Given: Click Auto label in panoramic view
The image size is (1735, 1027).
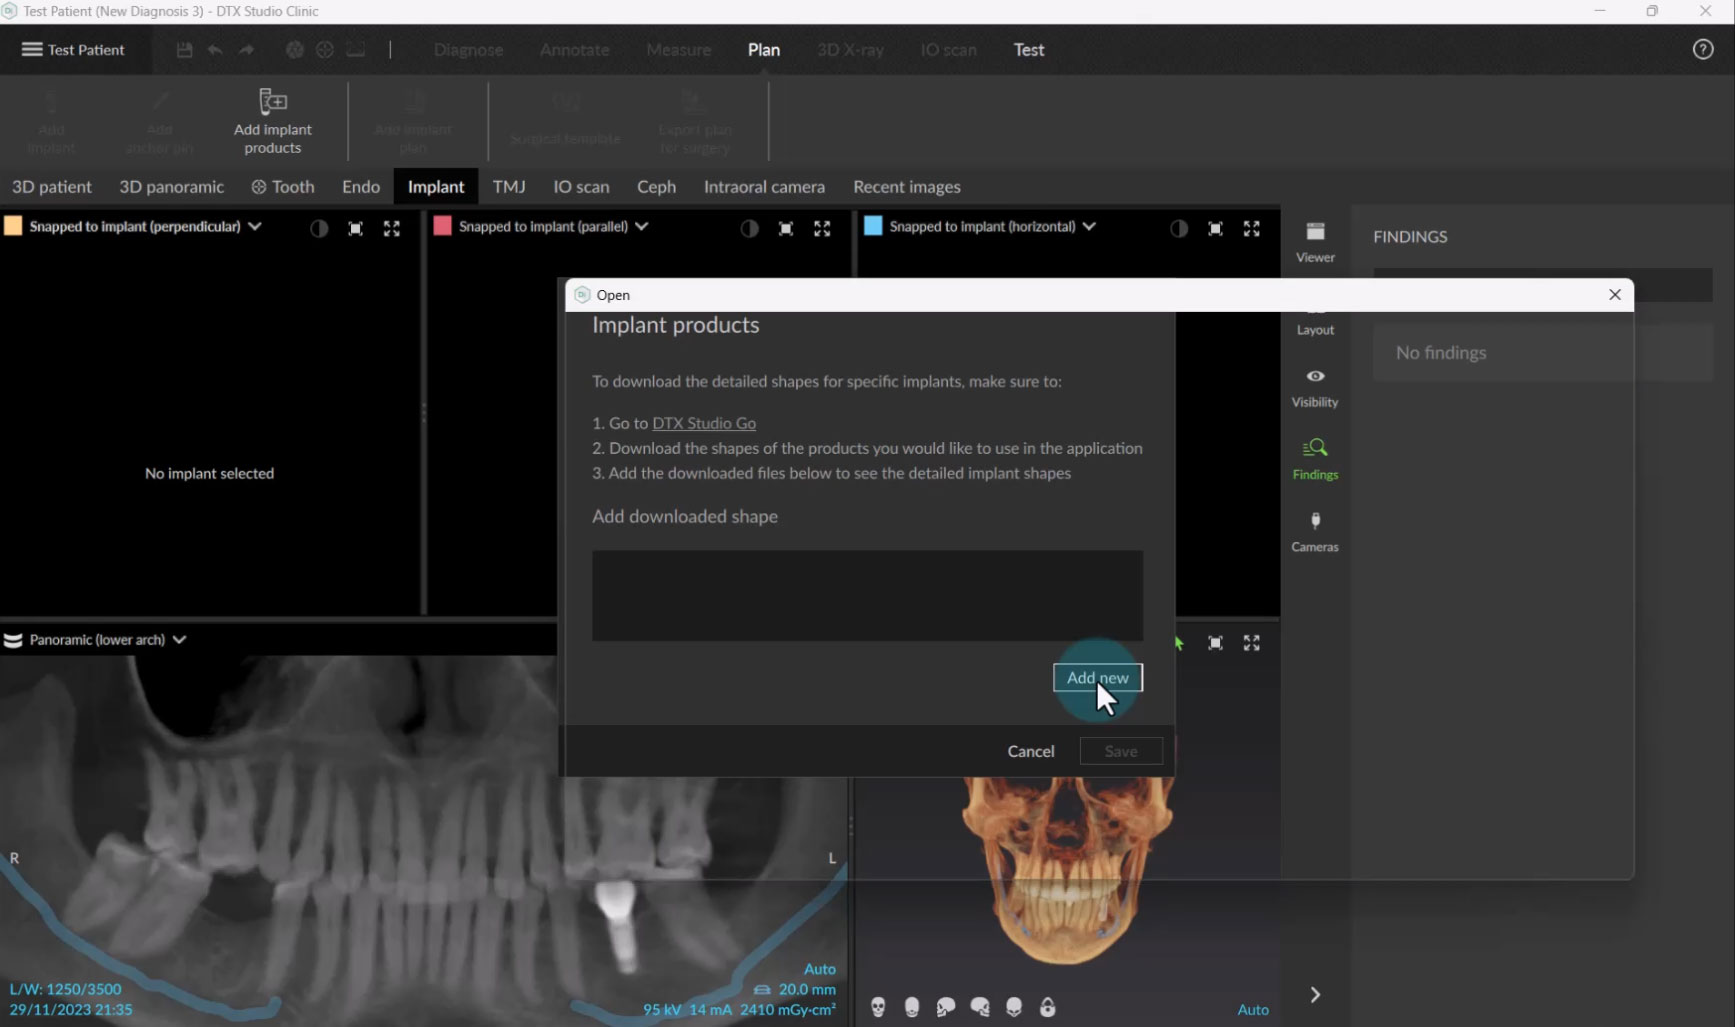Looking at the screenshot, I should [820, 969].
